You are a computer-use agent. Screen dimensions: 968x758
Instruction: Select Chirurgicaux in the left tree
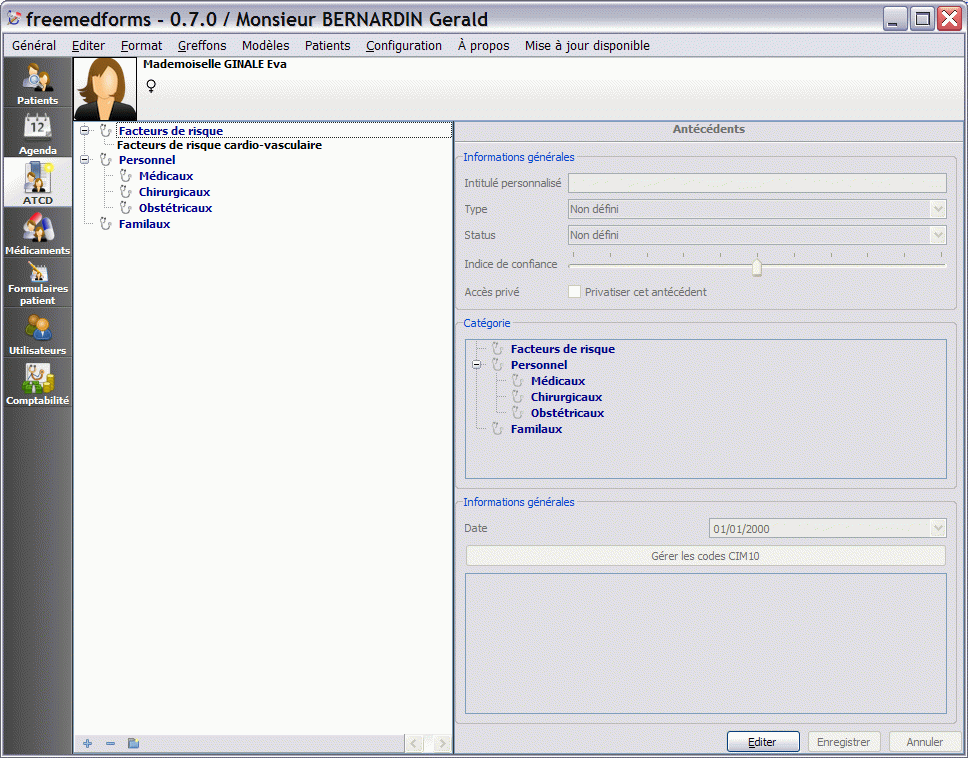[x=174, y=192]
